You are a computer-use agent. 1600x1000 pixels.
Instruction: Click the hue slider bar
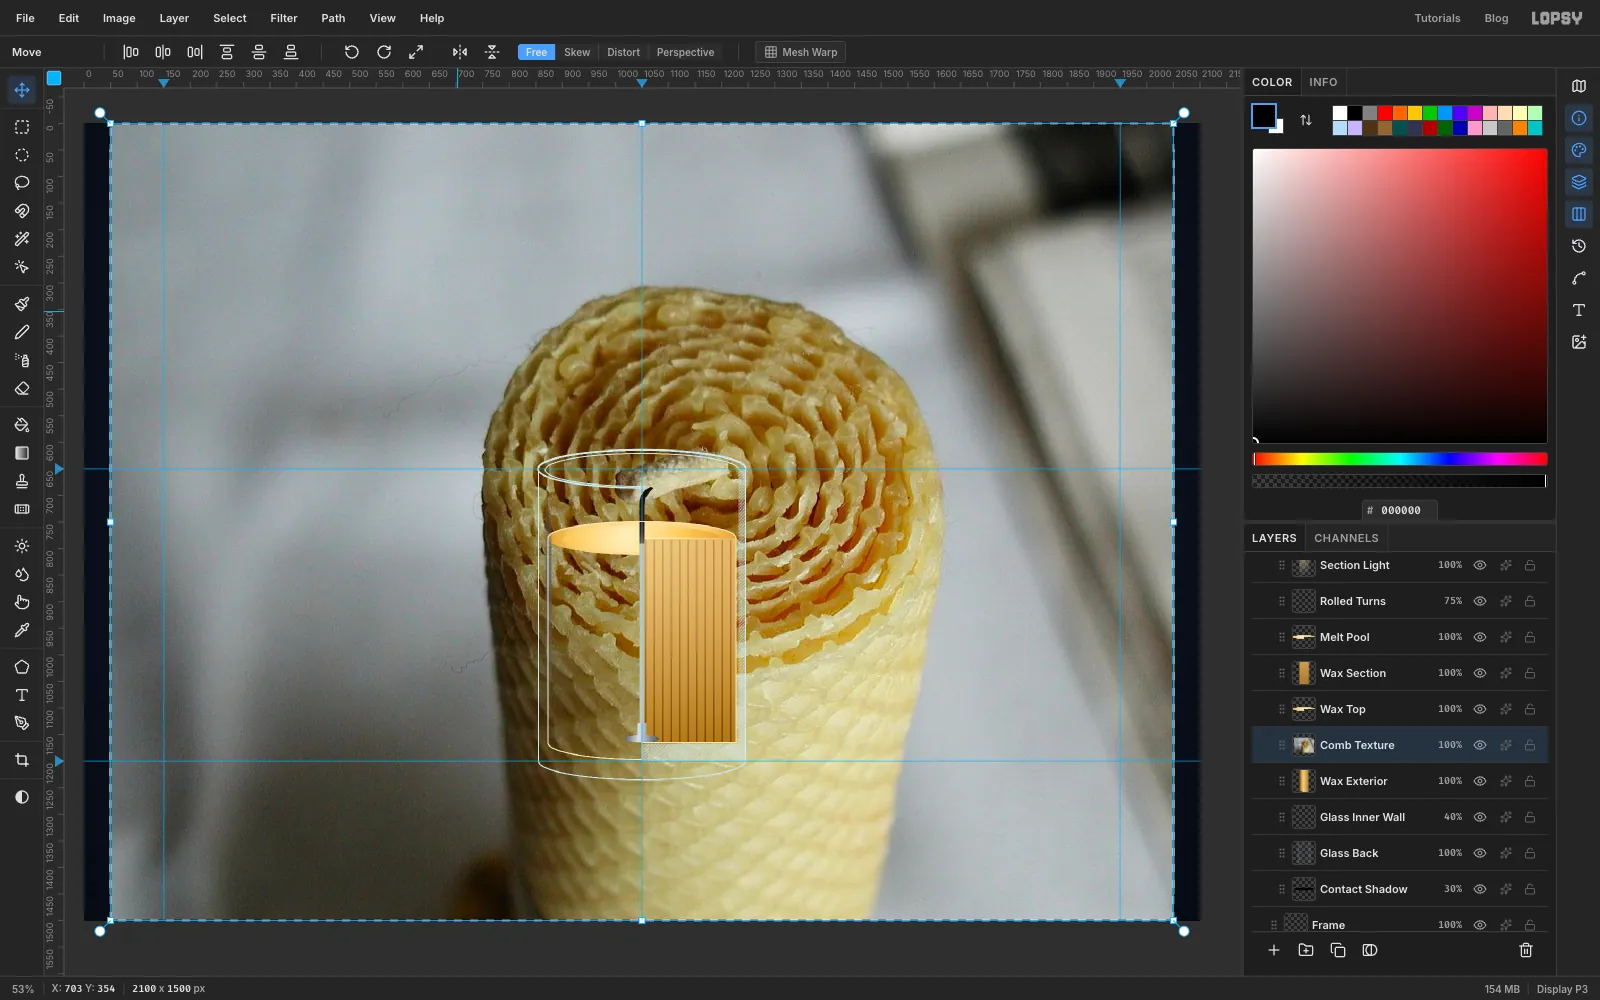[x=1400, y=459]
